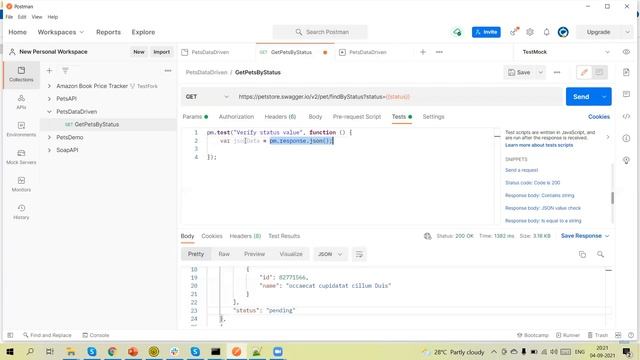Open the settings gear icon

[x=530, y=32]
